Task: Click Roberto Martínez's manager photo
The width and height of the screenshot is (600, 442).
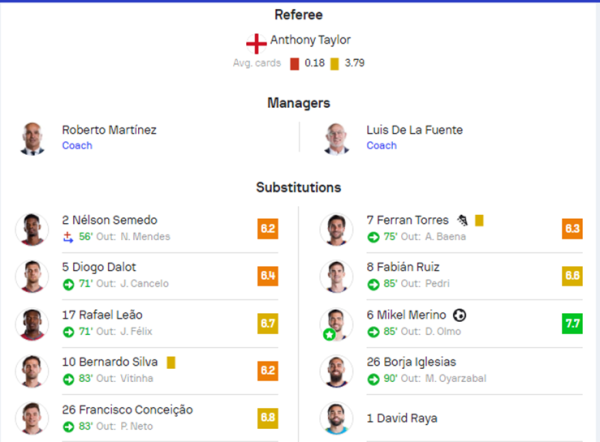Action: [33, 138]
